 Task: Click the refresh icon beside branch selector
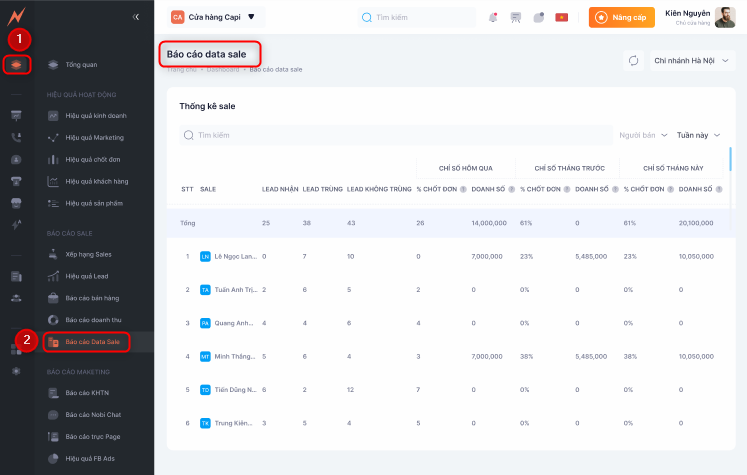633,60
